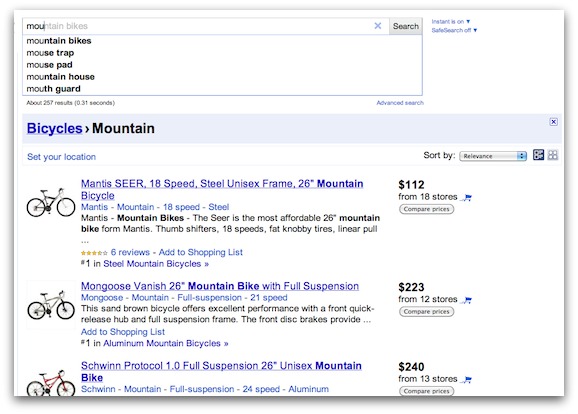The width and height of the screenshot is (578, 414).
Task: Click the Search button
Action: pos(405,26)
